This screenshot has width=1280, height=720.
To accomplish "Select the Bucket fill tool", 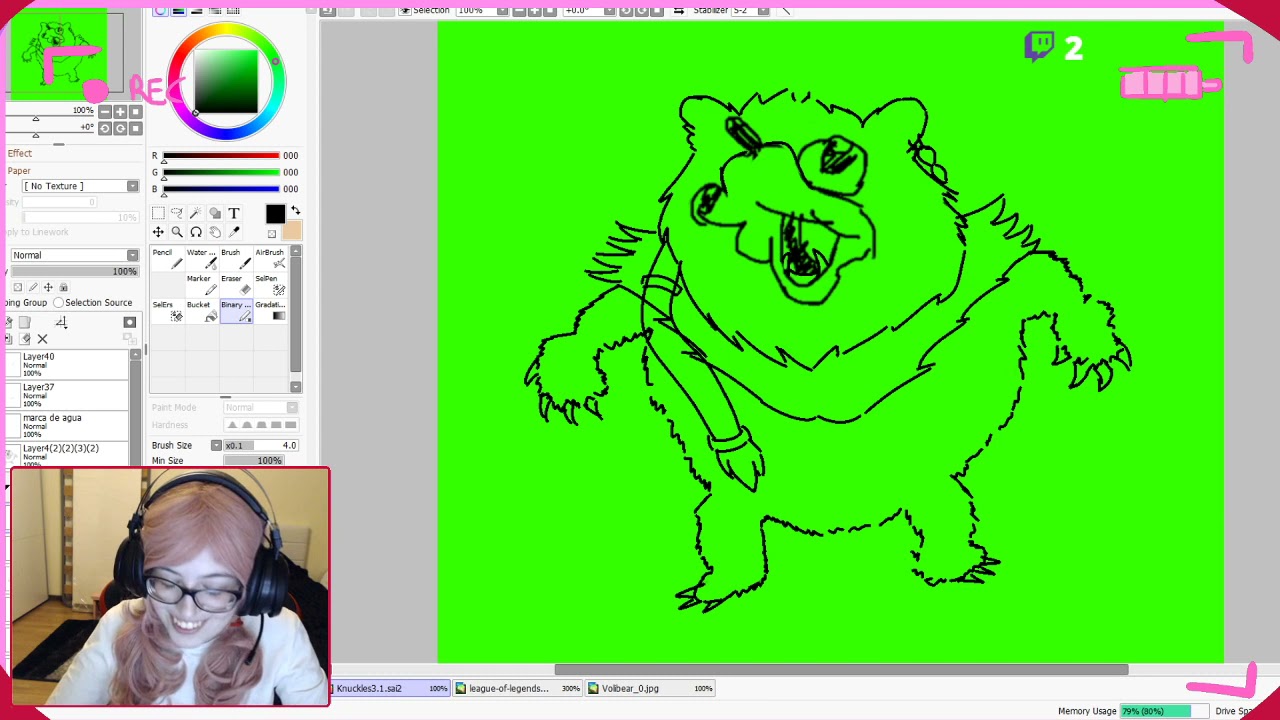I will tap(201, 310).
